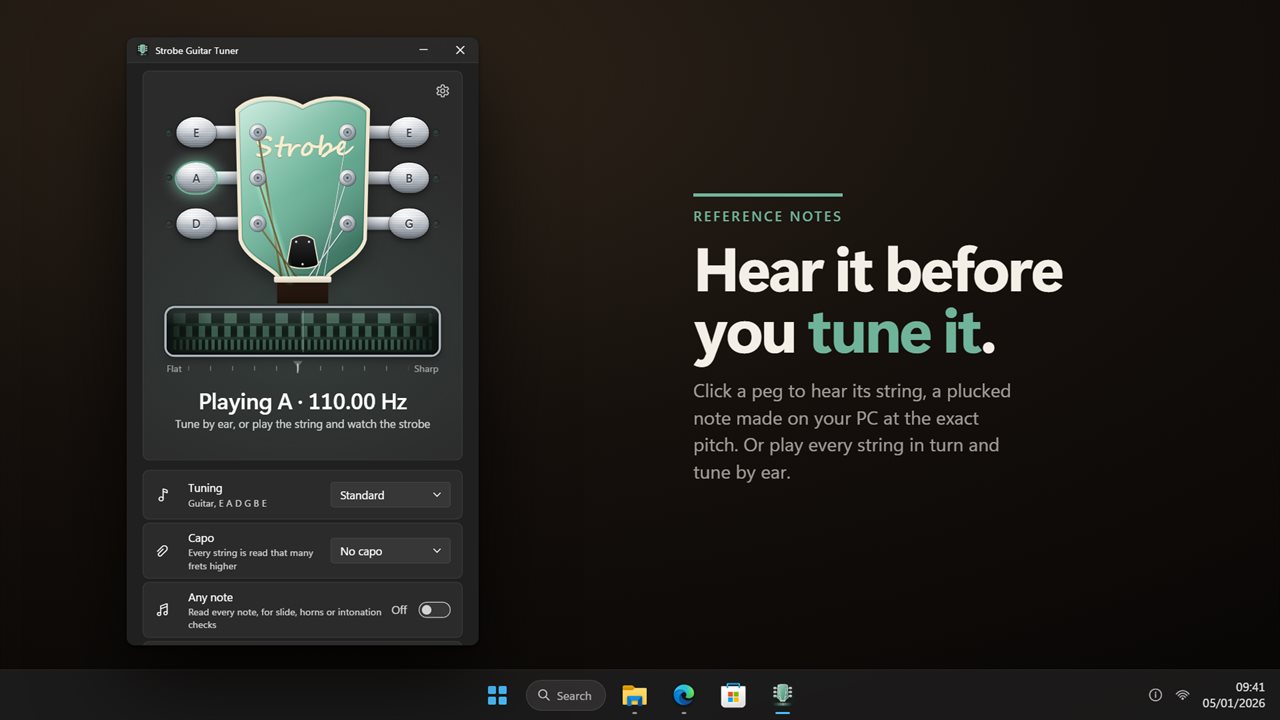Click the taskbar Search box
Image resolution: width=1280 pixels, height=720 pixels.
[566, 695]
